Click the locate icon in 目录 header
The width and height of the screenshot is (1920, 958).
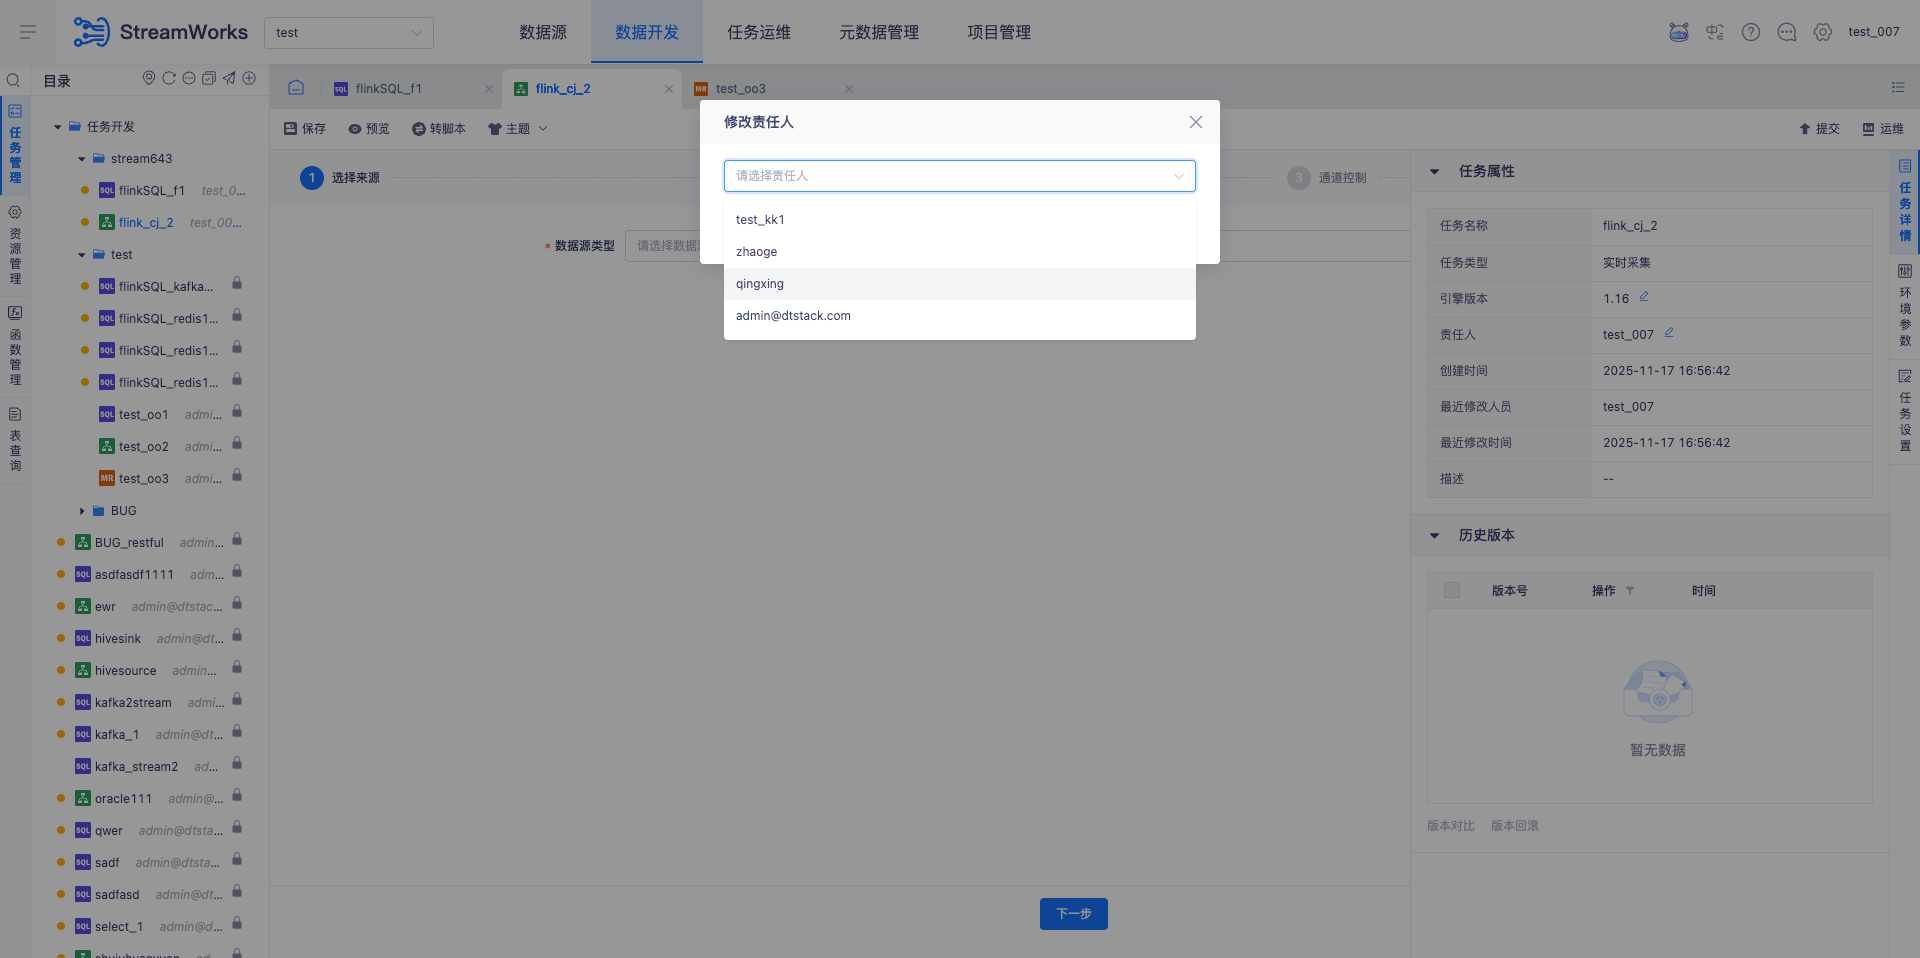(149, 78)
